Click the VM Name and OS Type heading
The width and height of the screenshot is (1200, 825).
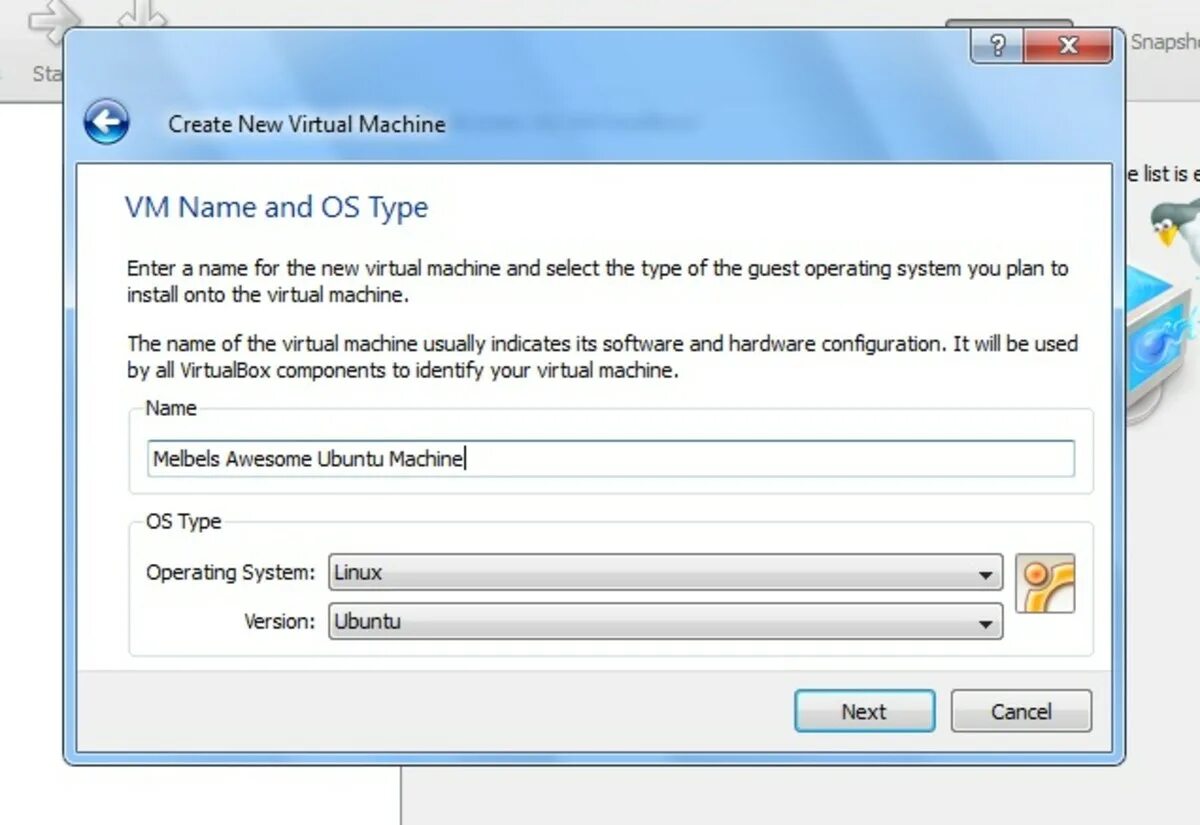click(276, 207)
